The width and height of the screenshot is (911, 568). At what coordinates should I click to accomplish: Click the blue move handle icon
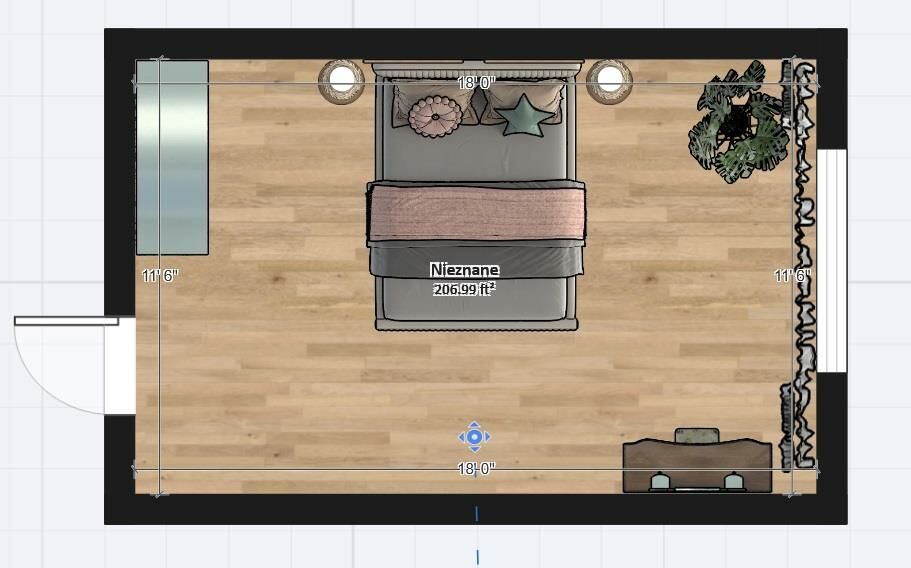(475, 437)
